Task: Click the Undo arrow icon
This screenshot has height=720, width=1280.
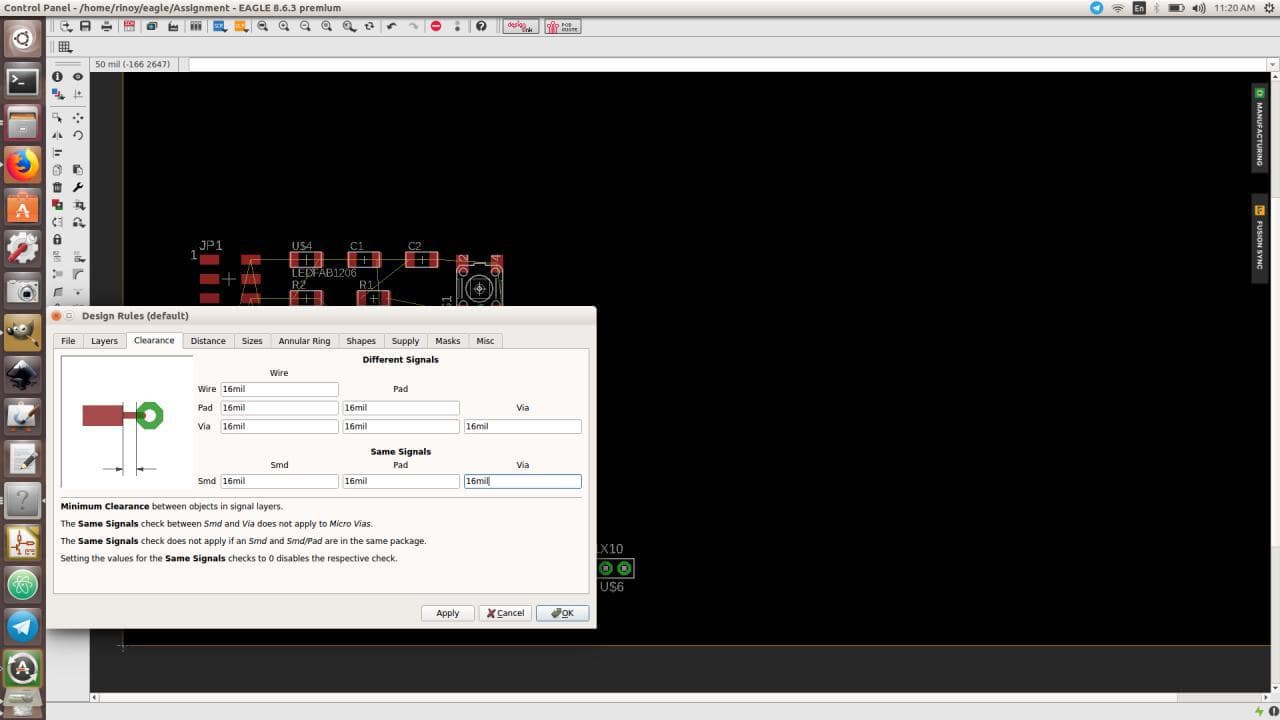Action: 391,26
